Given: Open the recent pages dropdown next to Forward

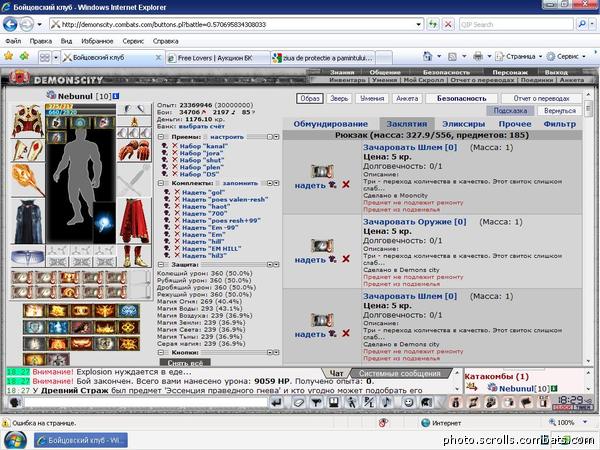Looking at the screenshot, I should (x=39, y=24).
